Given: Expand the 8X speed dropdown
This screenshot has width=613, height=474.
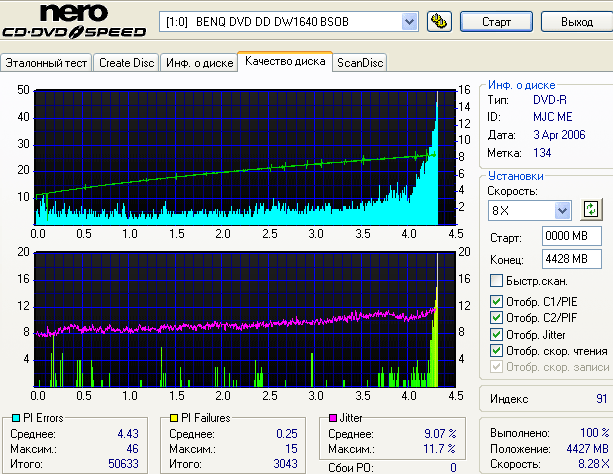Looking at the screenshot, I should [562, 211].
